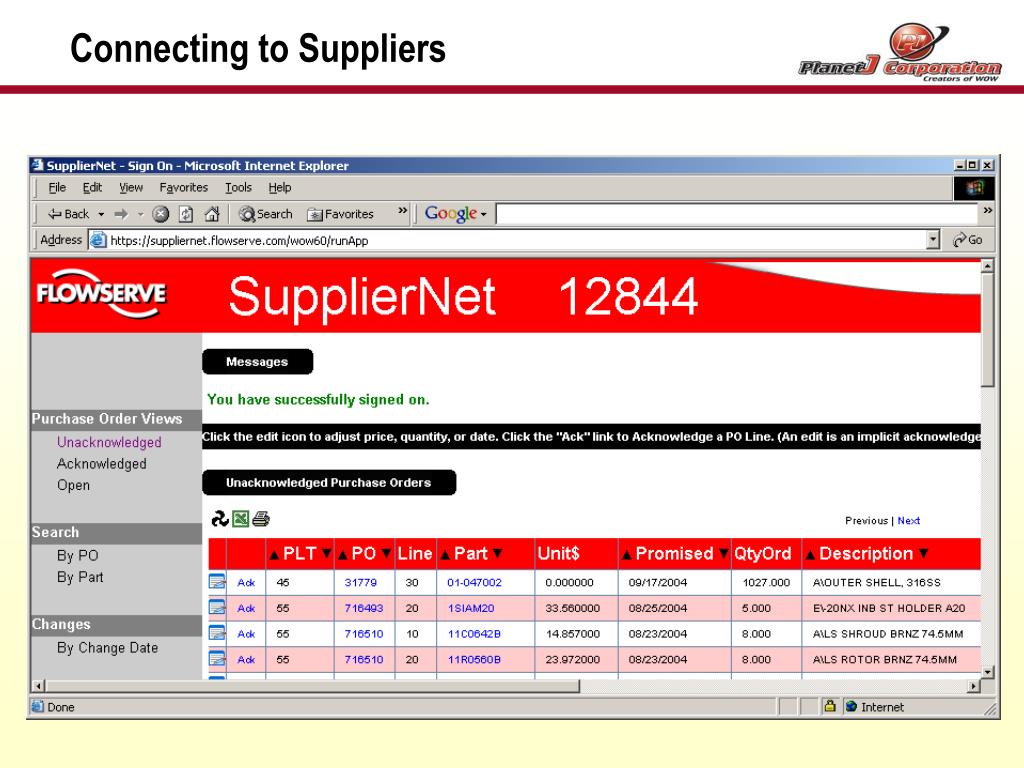
Task: Expand Google toolbar overflow chevron
Action: click(987, 210)
